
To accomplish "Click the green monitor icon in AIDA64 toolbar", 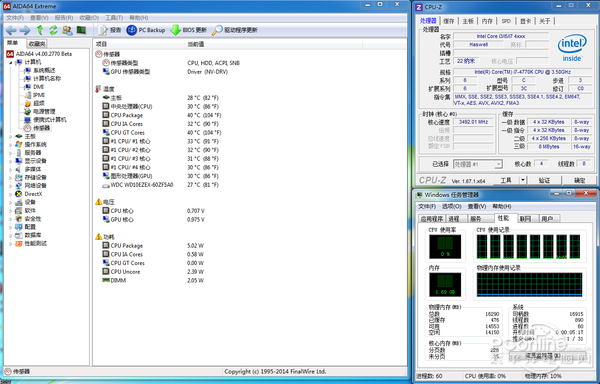I will [81, 30].
